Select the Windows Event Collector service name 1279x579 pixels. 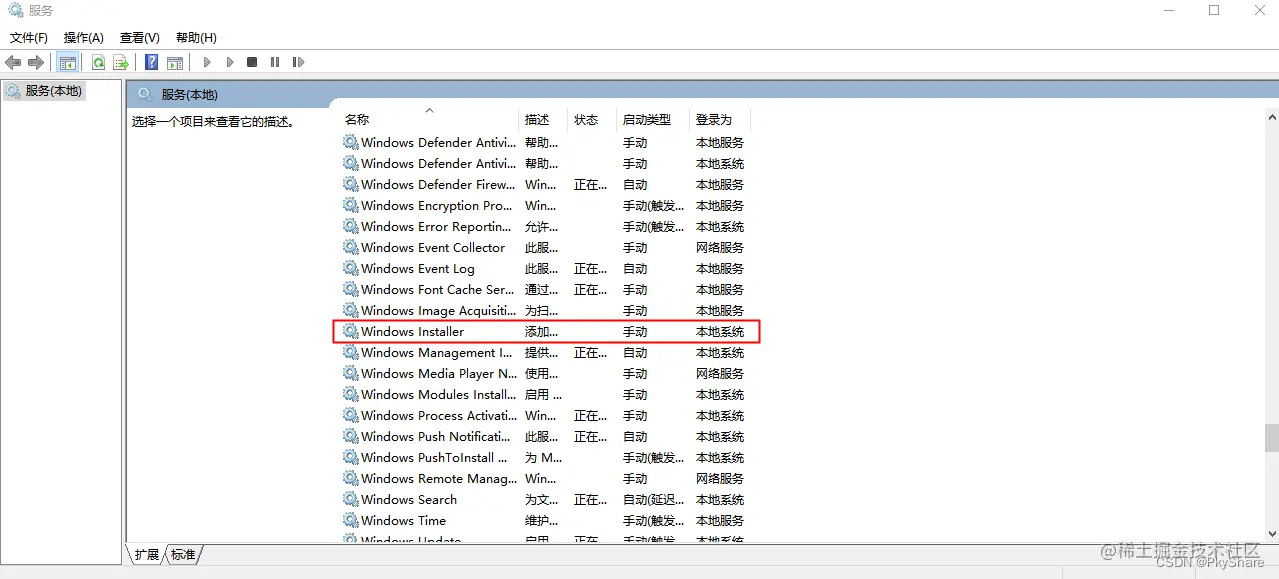coord(433,247)
